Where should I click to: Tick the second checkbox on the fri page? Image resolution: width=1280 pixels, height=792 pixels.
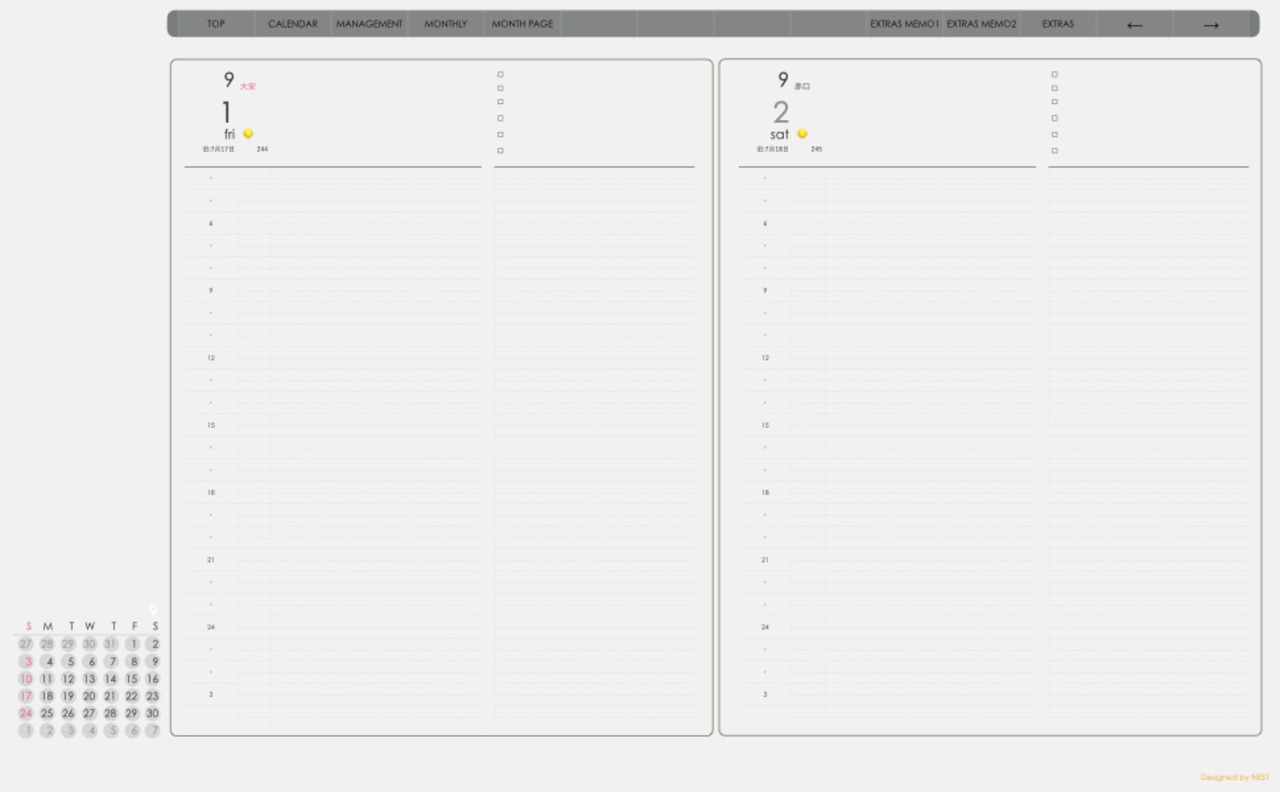click(x=500, y=88)
